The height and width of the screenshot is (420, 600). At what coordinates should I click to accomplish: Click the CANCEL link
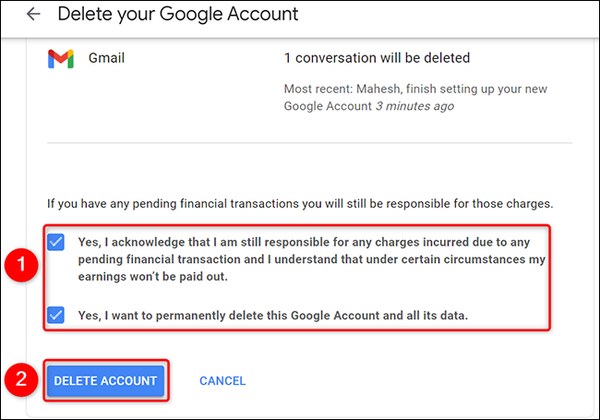[x=222, y=381]
